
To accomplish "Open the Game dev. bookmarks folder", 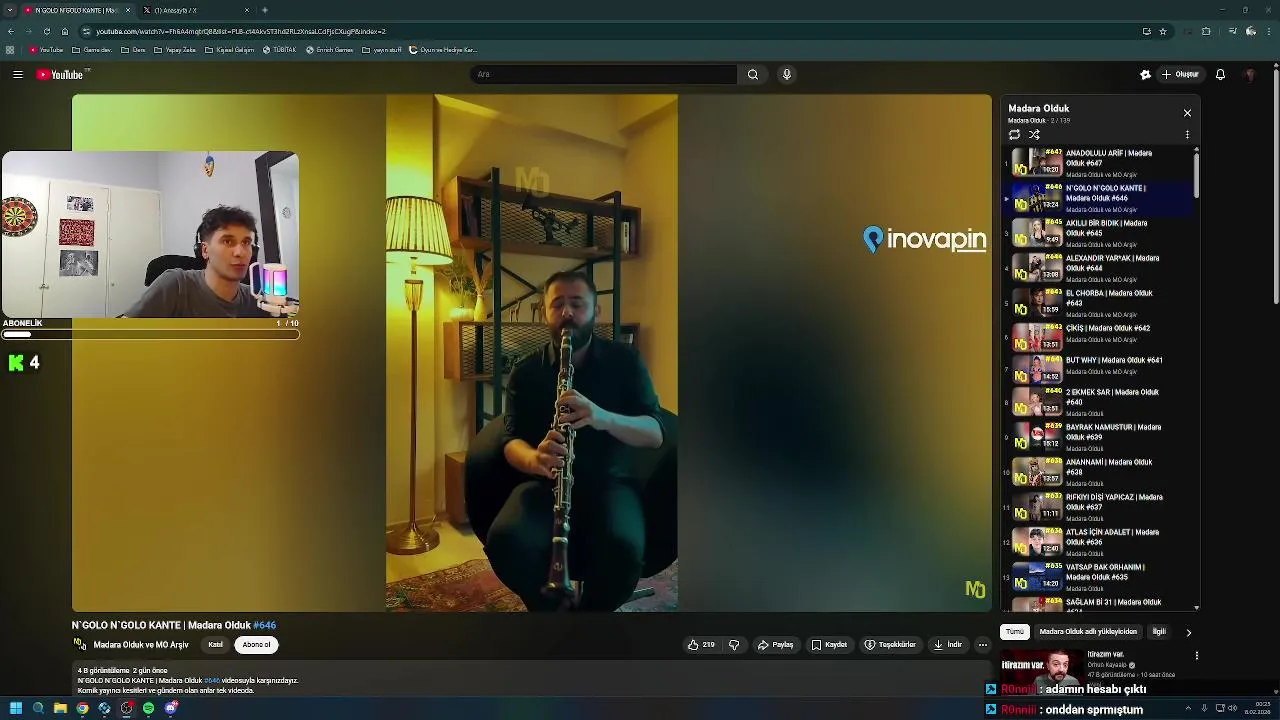I will (x=92, y=50).
